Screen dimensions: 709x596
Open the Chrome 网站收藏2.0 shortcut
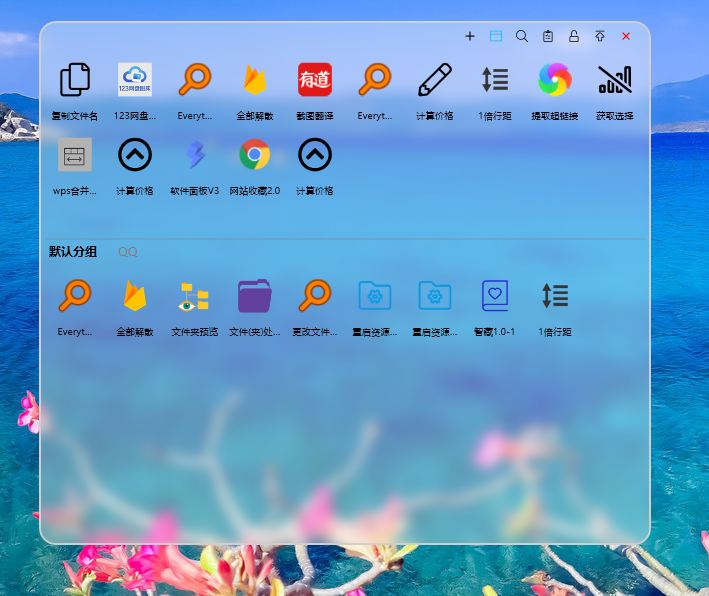255,155
